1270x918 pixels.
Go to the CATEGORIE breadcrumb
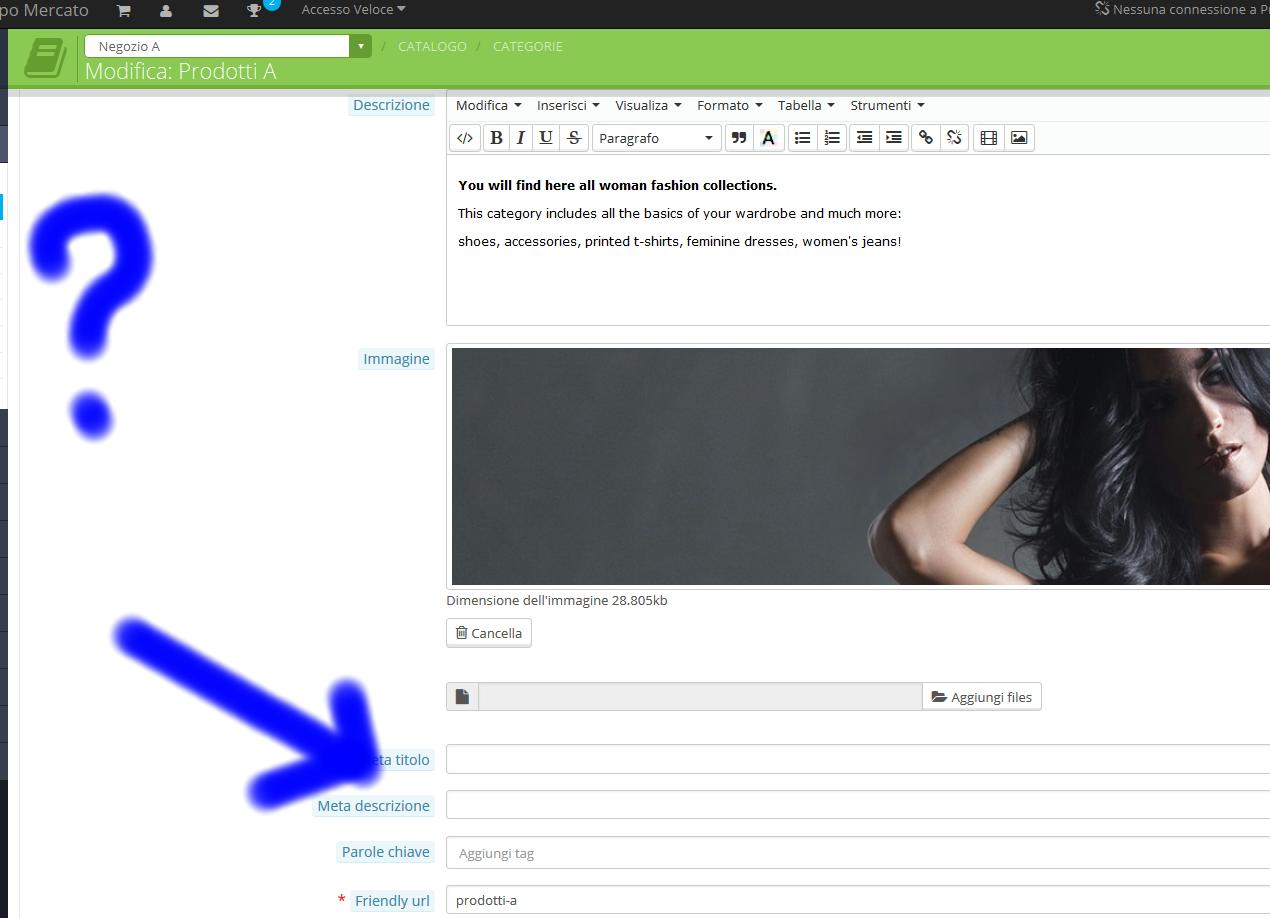click(528, 46)
